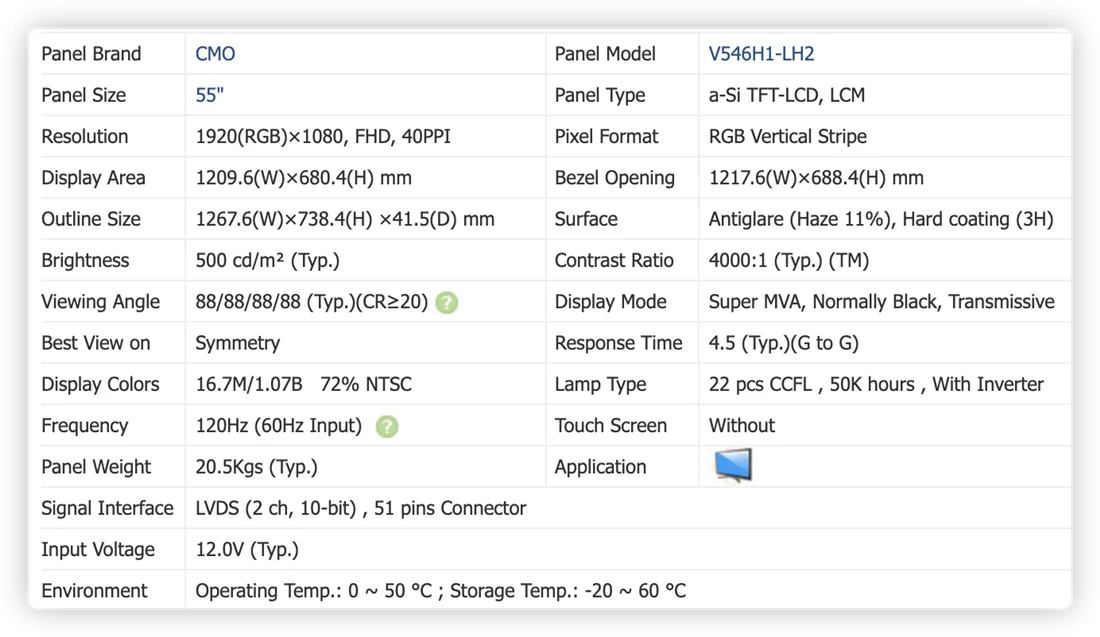Click the help icon beside Viewing Angle

(447, 302)
